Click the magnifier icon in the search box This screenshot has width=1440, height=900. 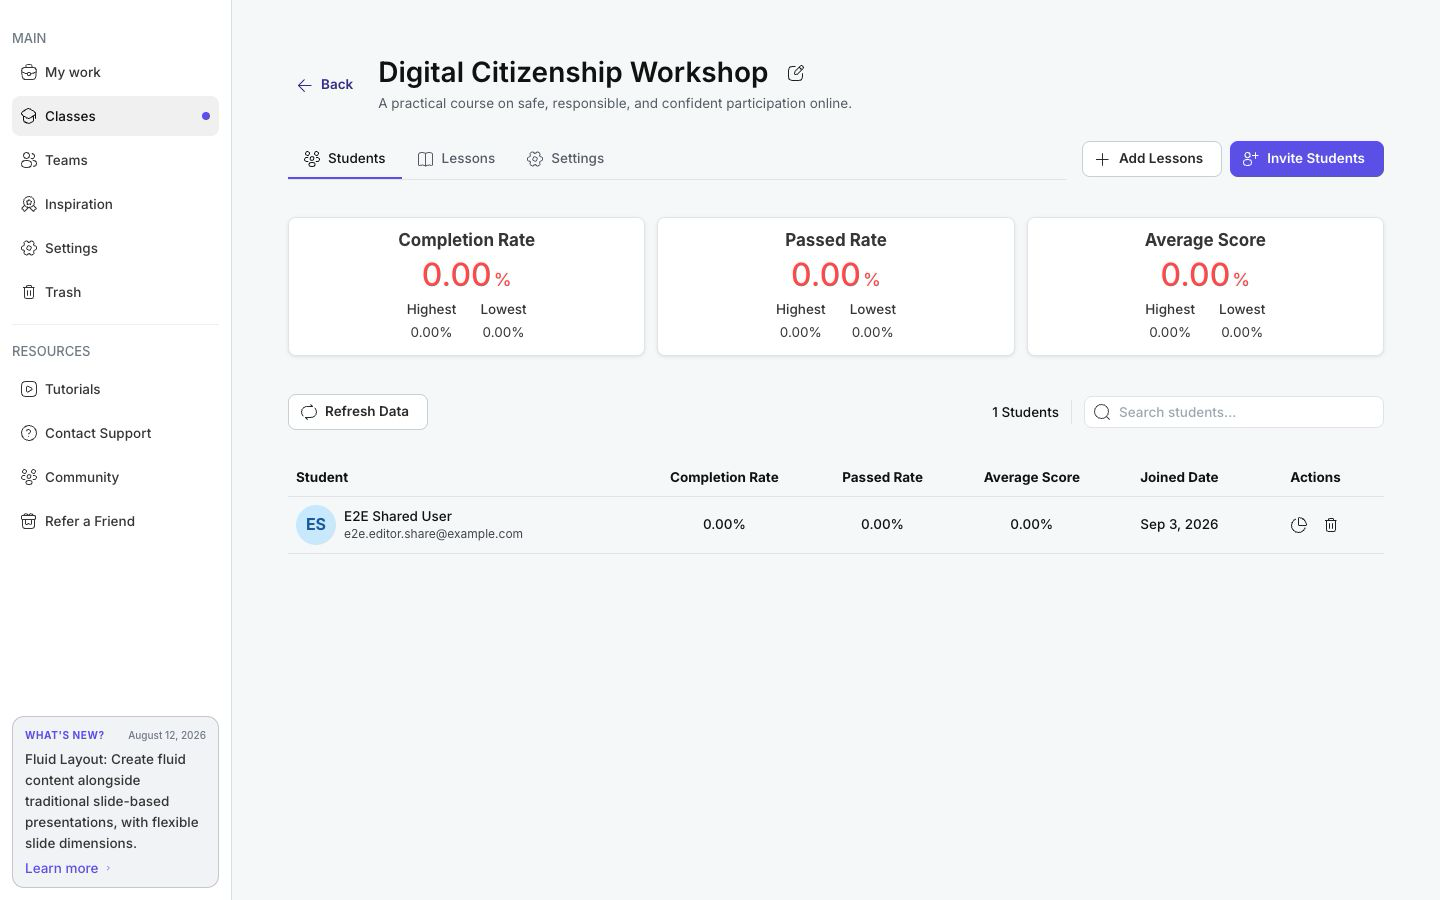point(1102,412)
